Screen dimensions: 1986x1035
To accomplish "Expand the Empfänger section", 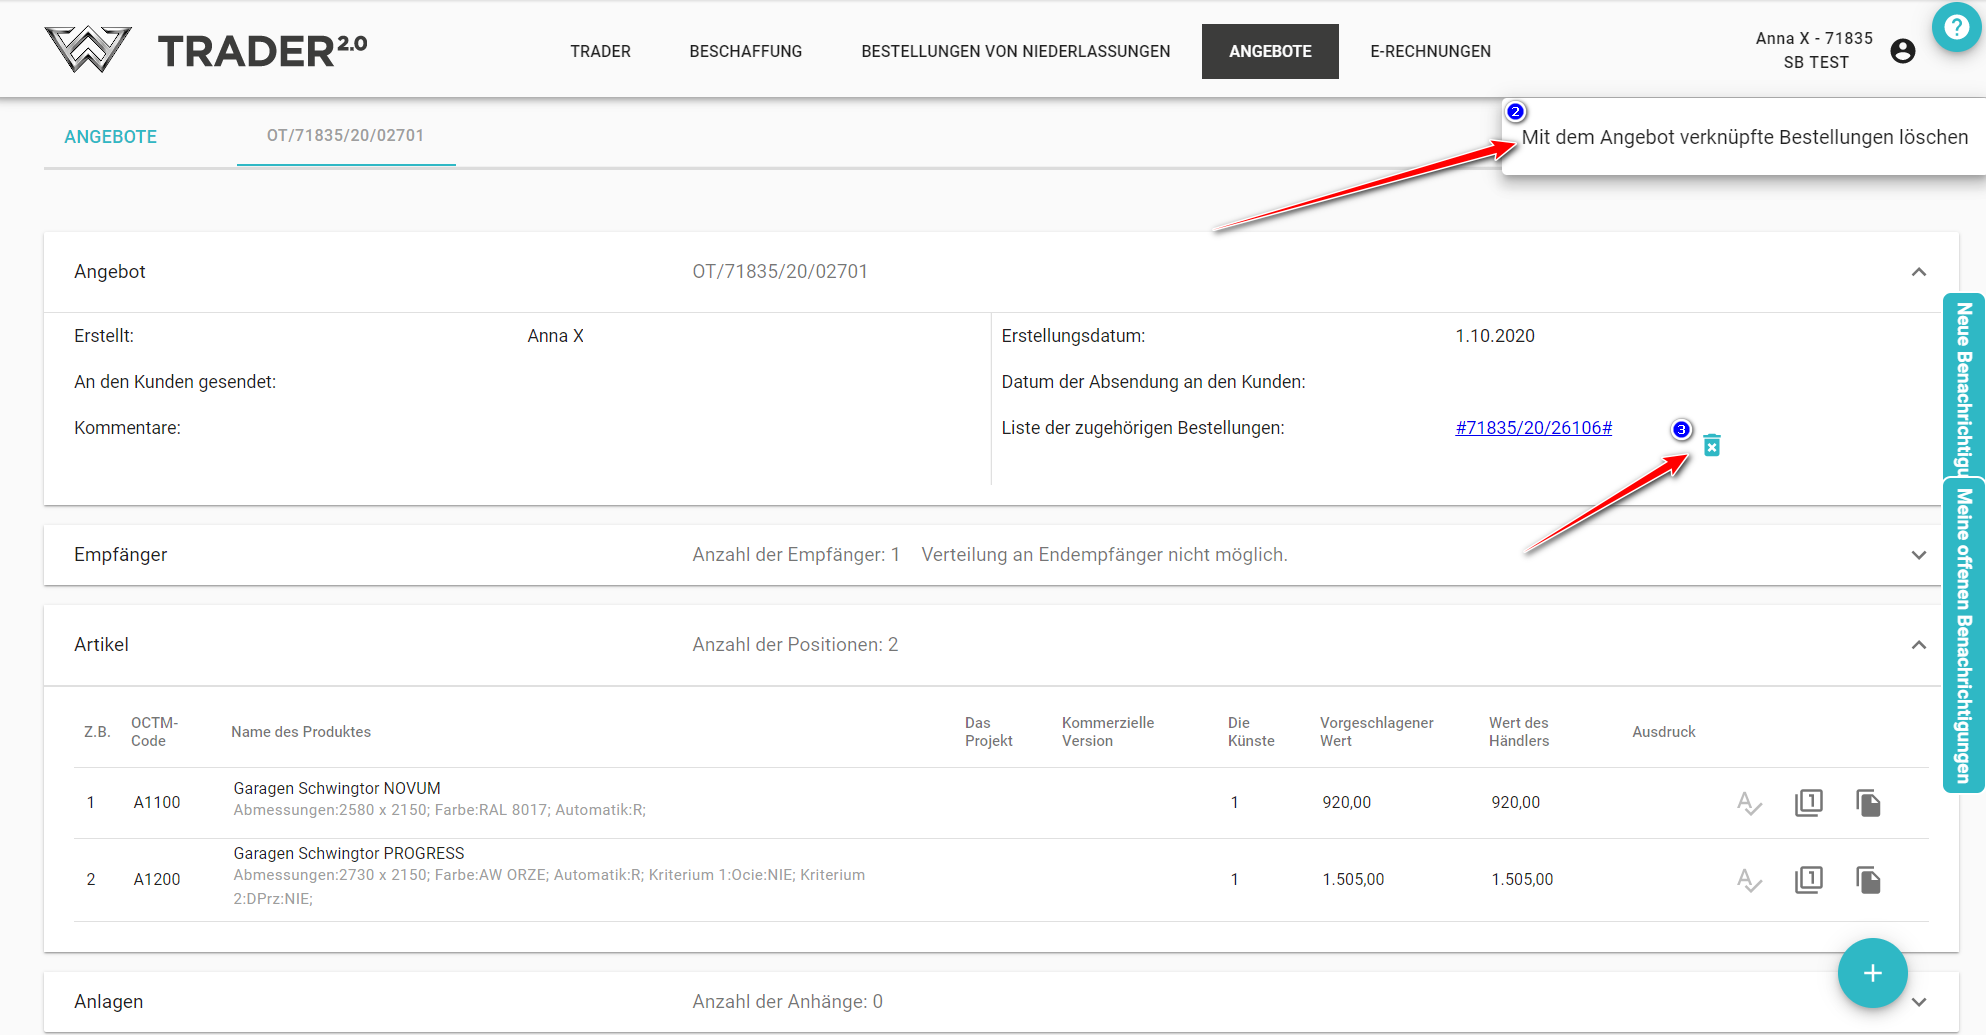I will point(1918,555).
